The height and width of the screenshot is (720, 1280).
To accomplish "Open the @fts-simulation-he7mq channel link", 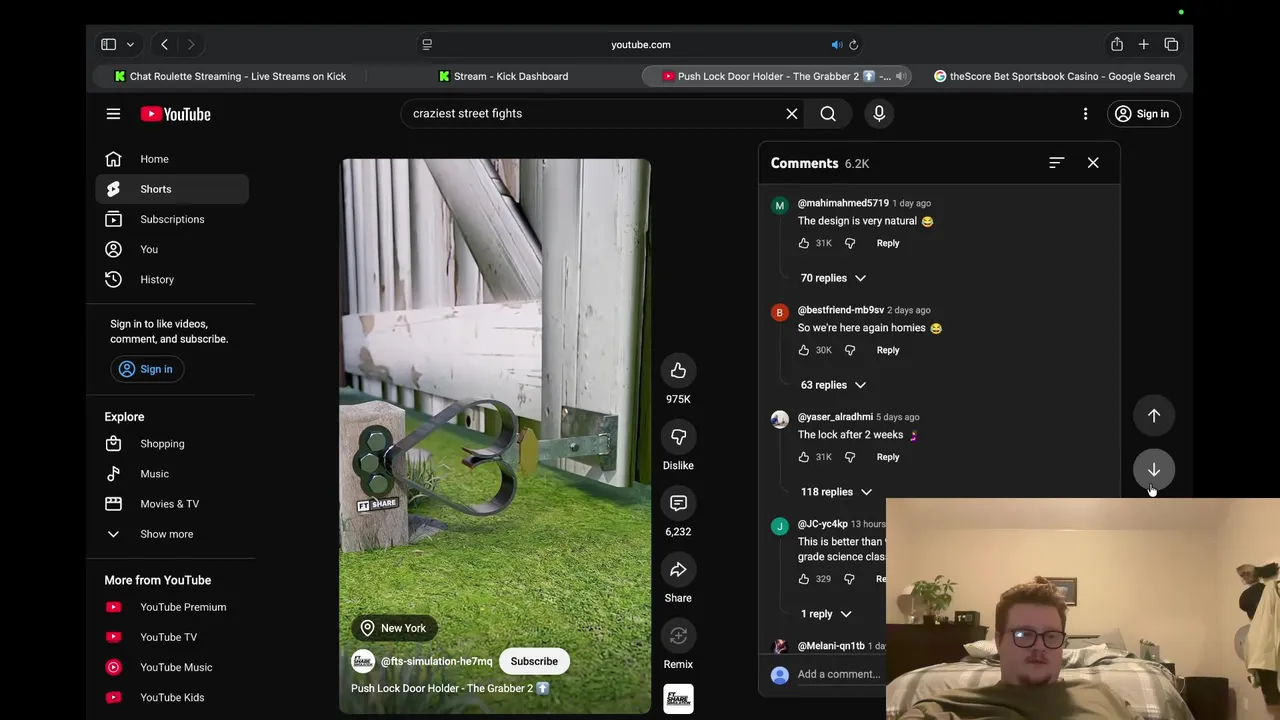I will 436,661.
